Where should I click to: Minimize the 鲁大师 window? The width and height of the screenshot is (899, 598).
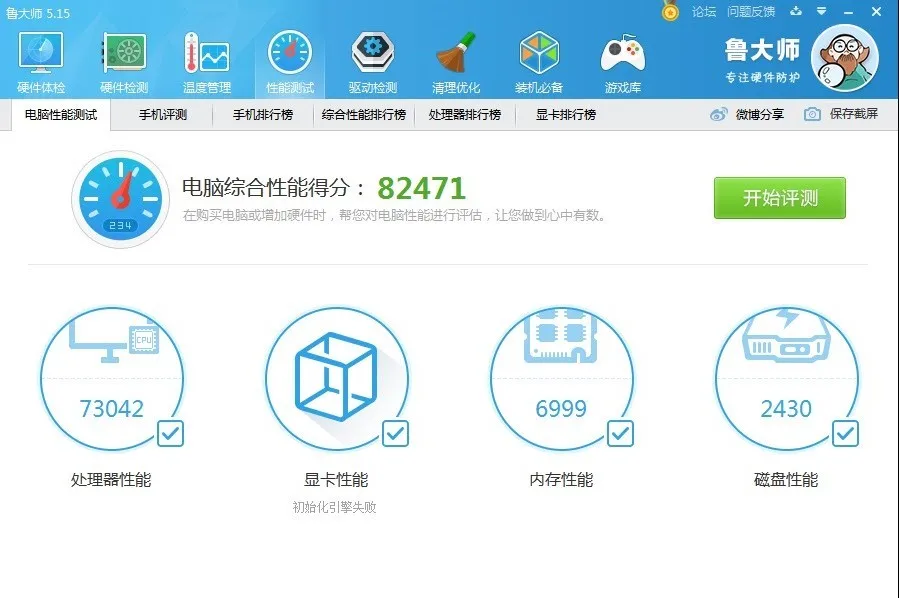(849, 12)
